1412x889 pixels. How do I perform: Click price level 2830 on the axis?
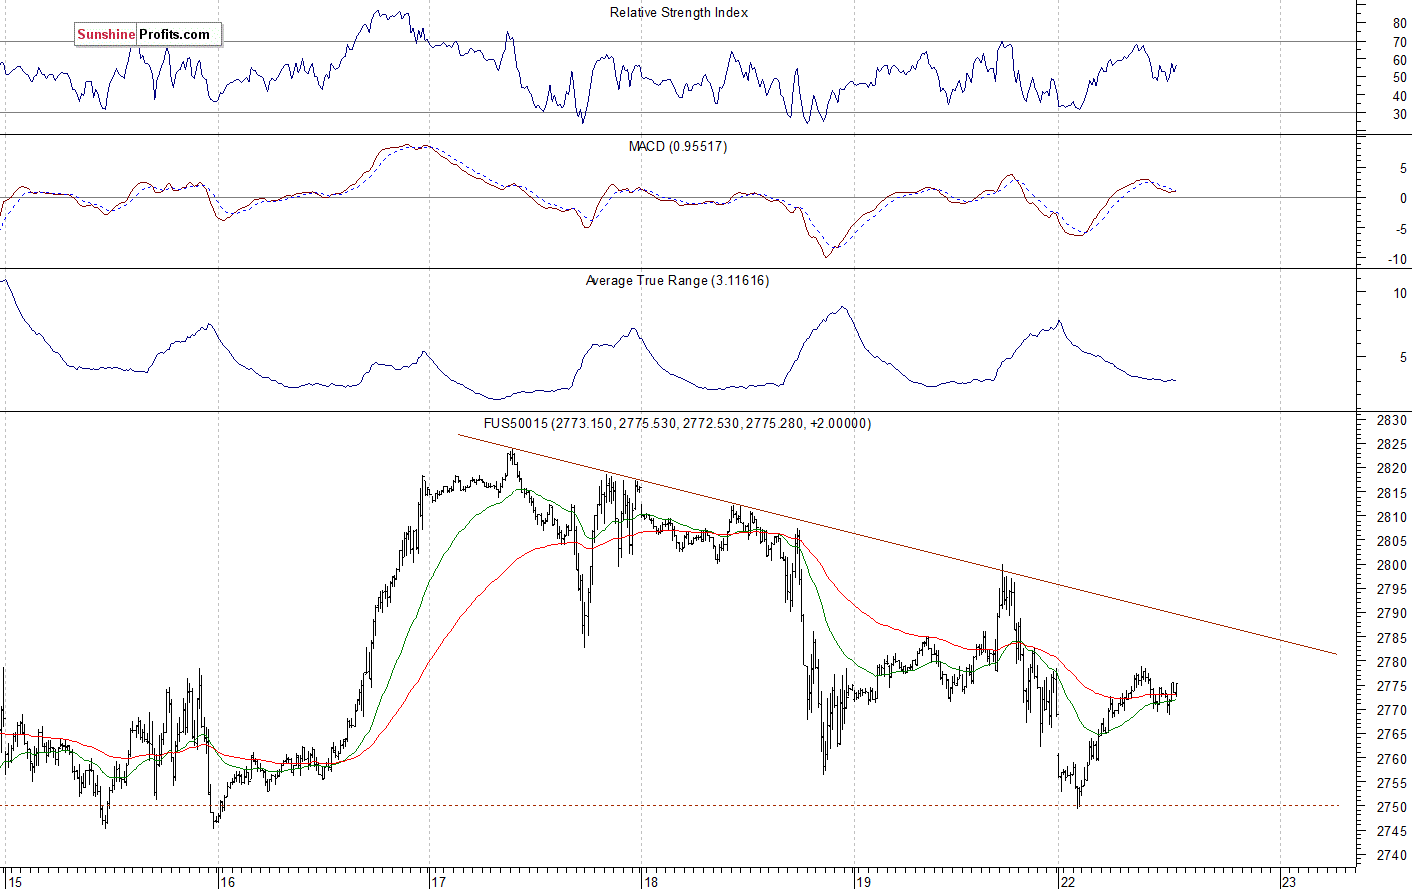(1391, 421)
